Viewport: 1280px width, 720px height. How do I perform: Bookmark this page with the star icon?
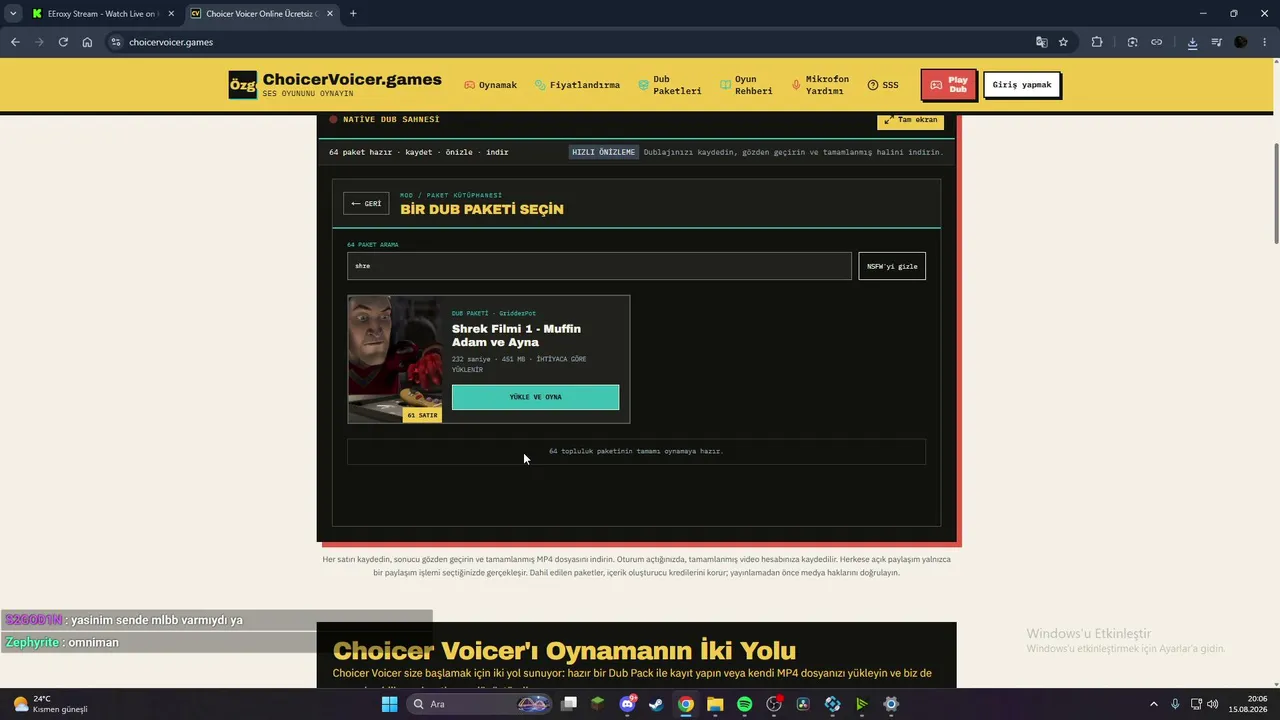pos(1063,42)
